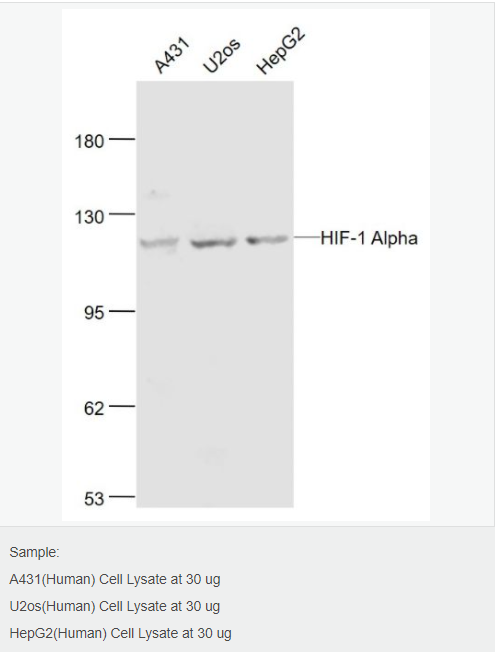Click the A431 lane label
This screenshot has height=652, width=500.
coord(172,55)
